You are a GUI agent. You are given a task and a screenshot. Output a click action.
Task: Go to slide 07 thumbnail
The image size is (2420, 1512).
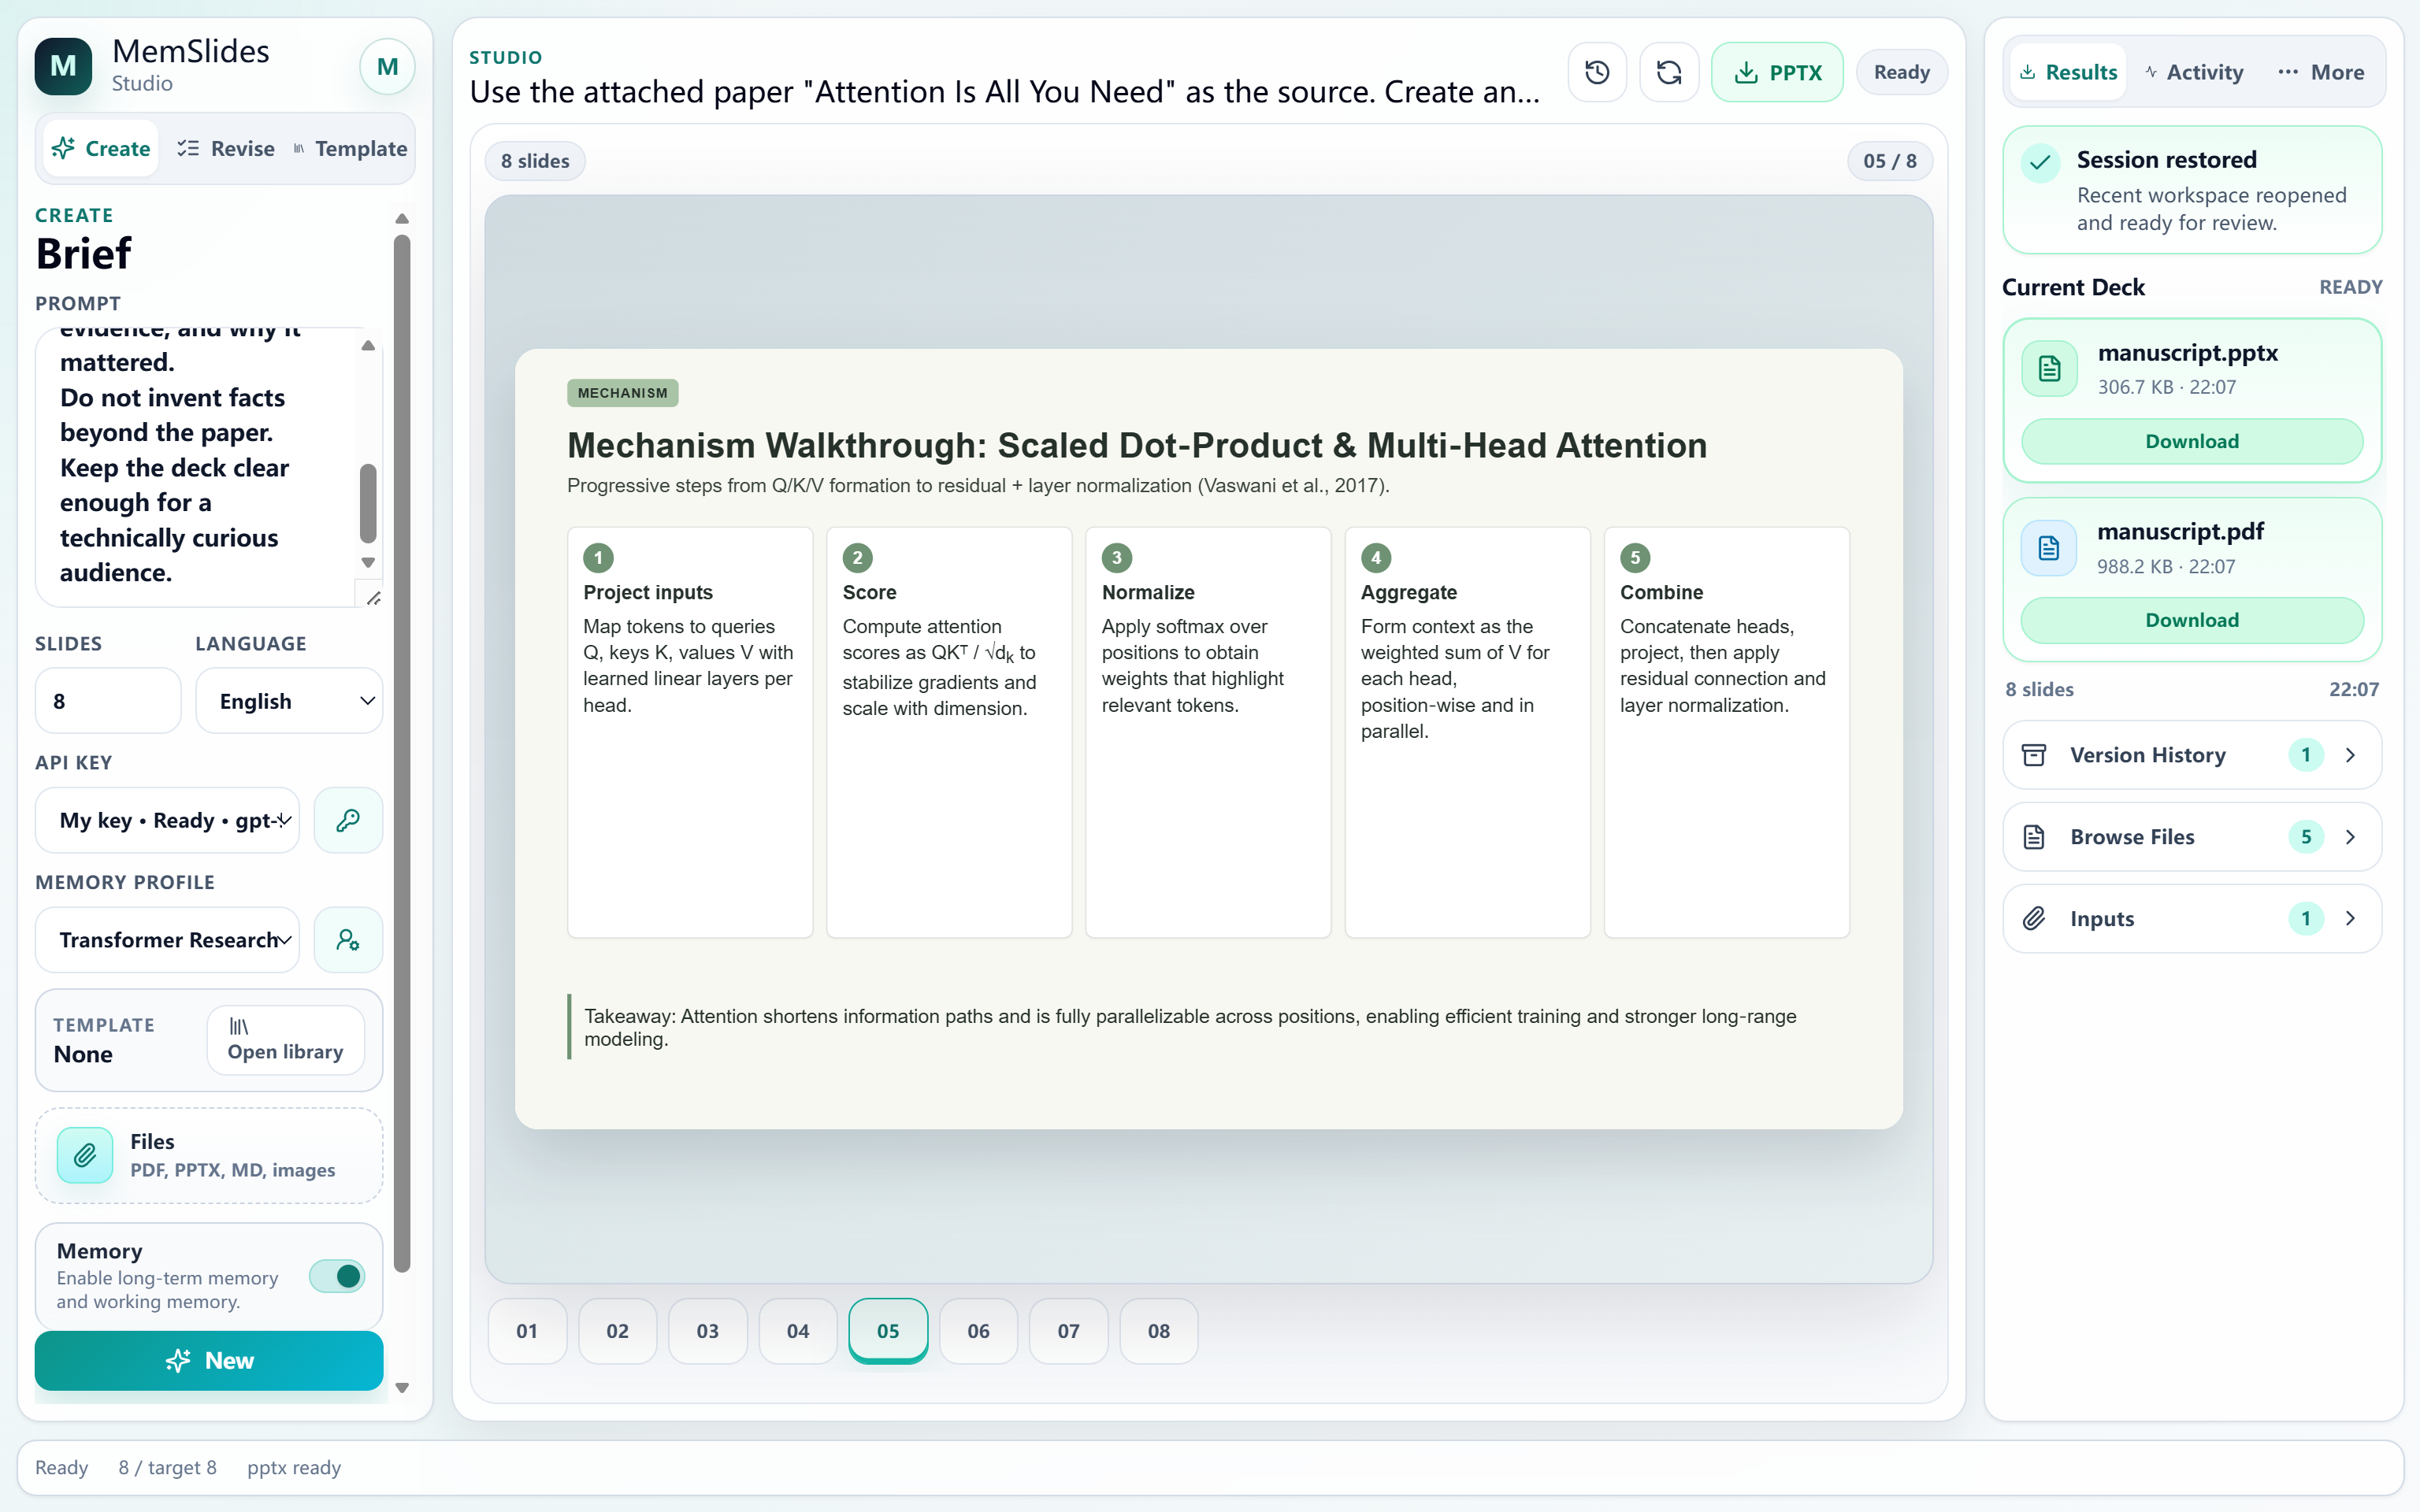point(1068,1331)
